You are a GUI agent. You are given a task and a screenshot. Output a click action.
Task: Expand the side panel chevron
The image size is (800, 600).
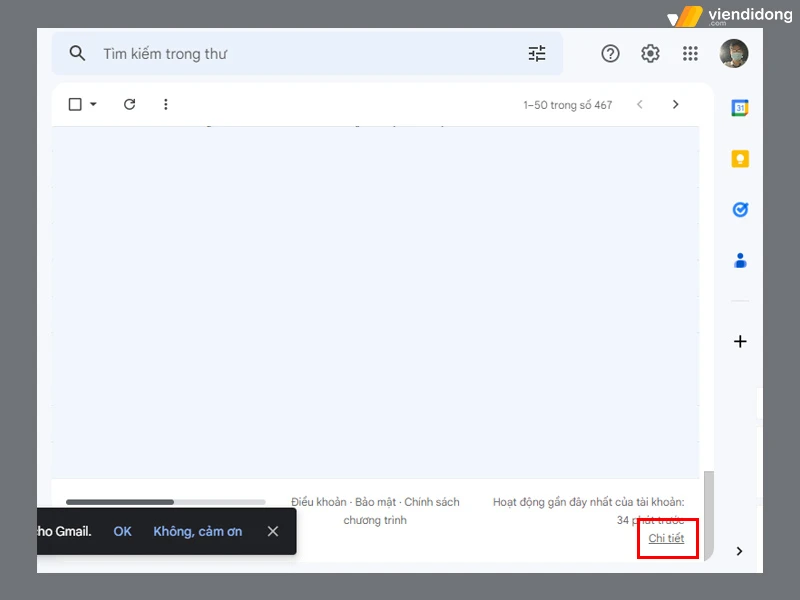tap(739, 550)
